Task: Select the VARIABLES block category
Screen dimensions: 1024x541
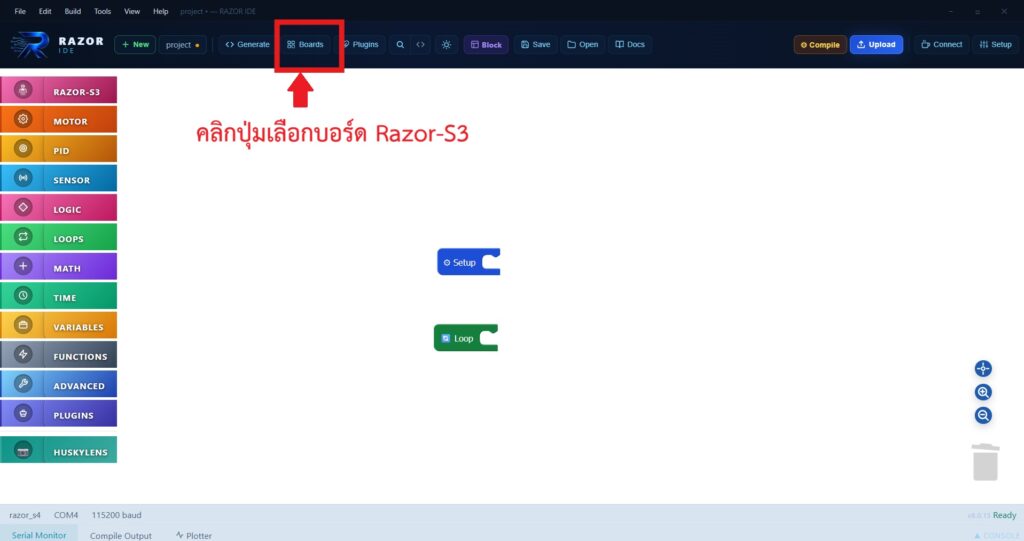Action: click(x=59, y=325)
